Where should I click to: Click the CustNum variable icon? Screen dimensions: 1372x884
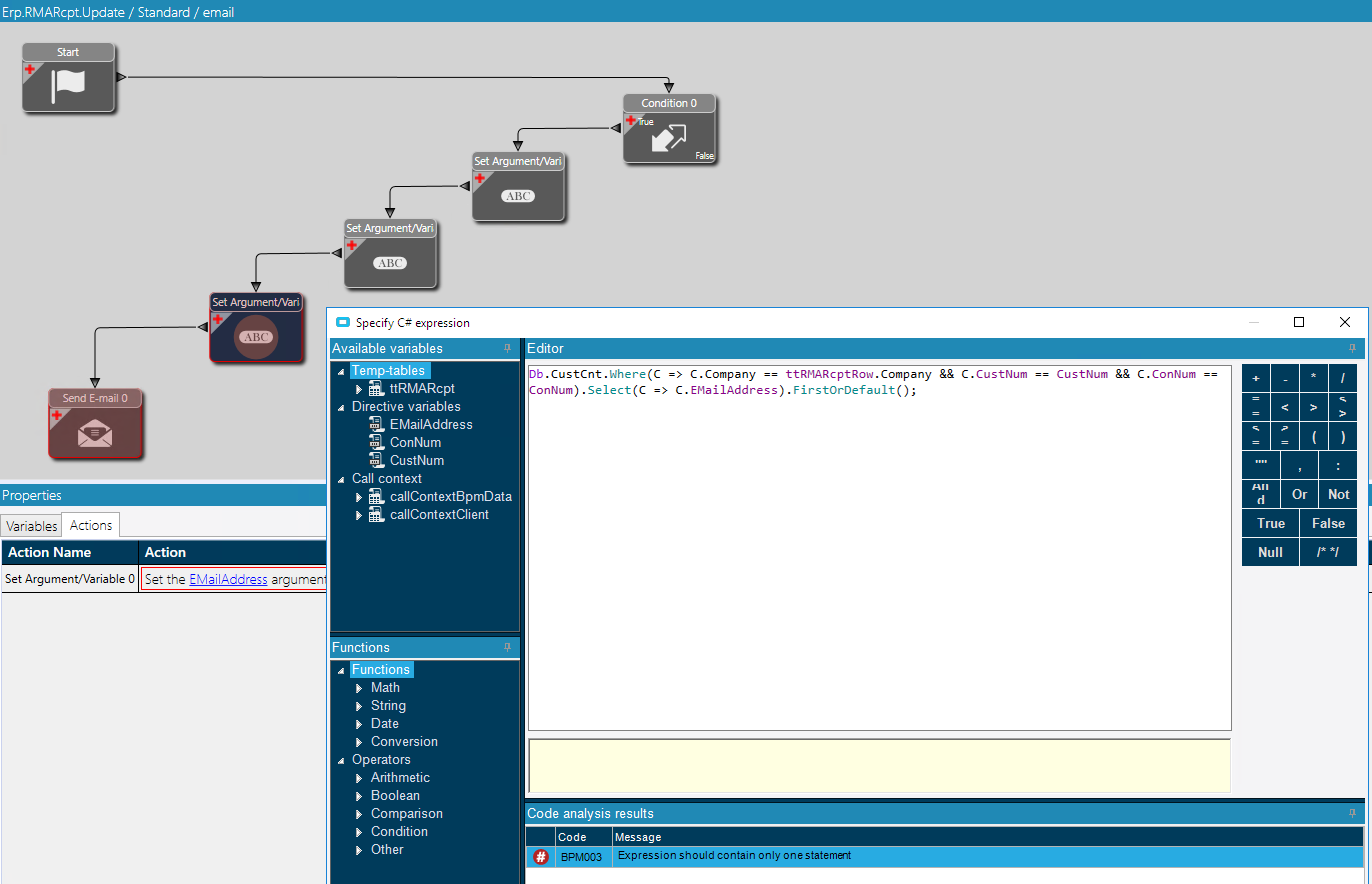point(377,460)
